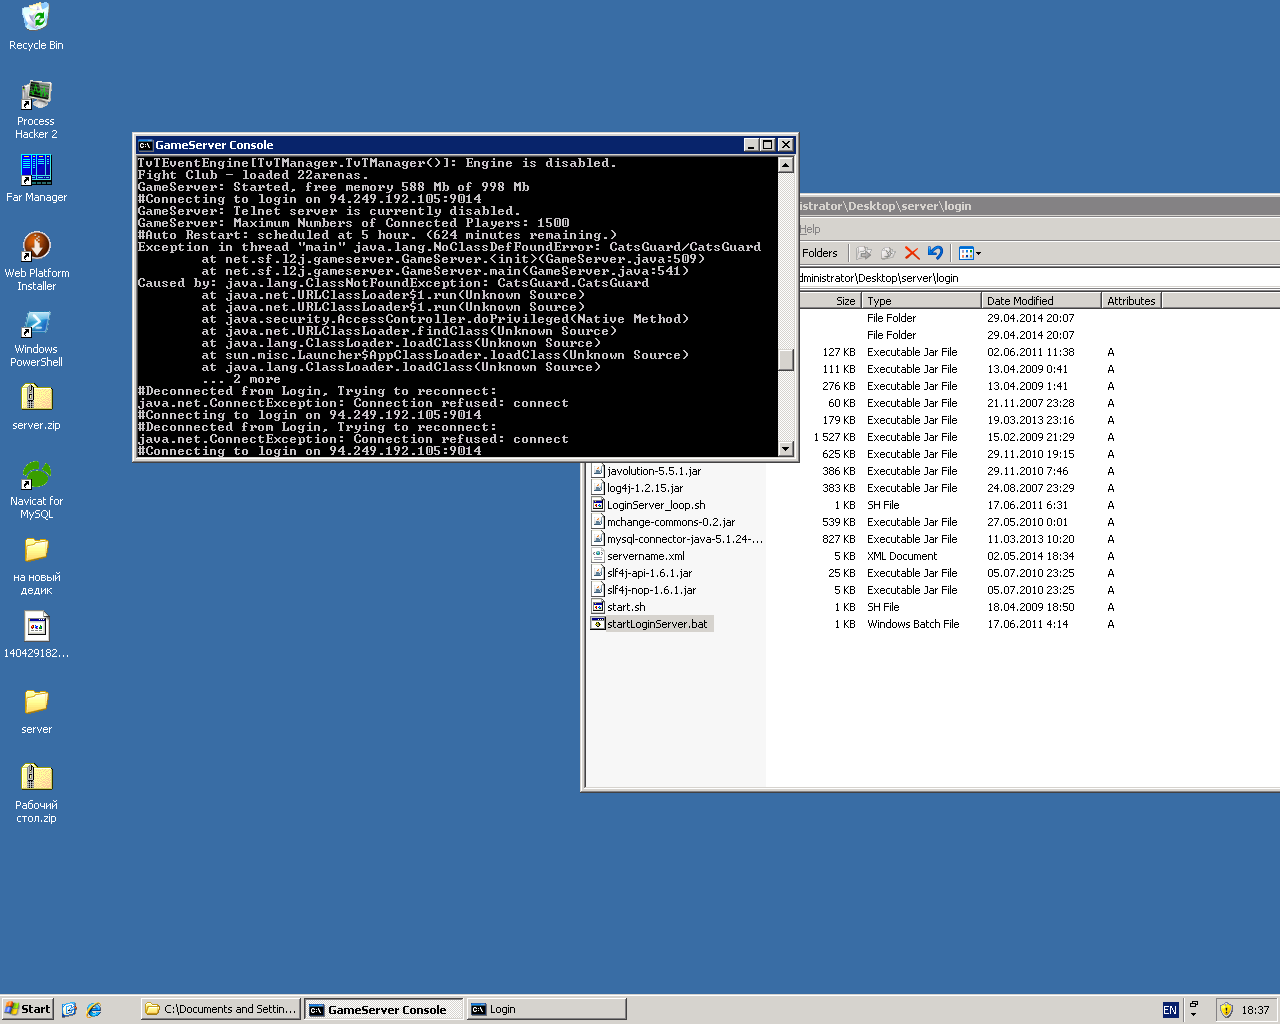1280x1024 pixels.
Task: Click the GameServer Console scrollbar thumb
Action: point(786,358)
